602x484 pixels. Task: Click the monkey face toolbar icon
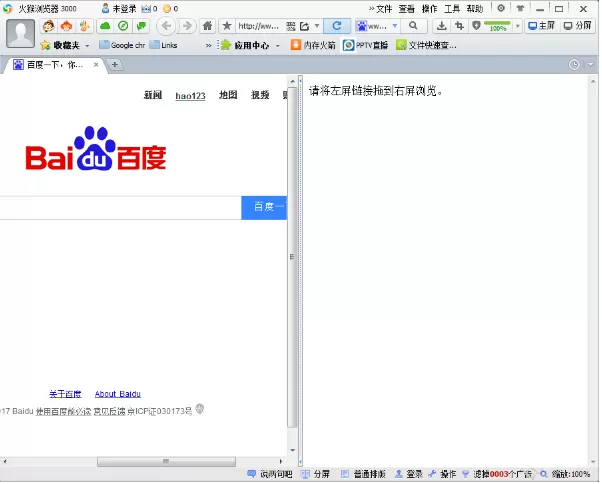pyautogui.click(x=48, y=26)
